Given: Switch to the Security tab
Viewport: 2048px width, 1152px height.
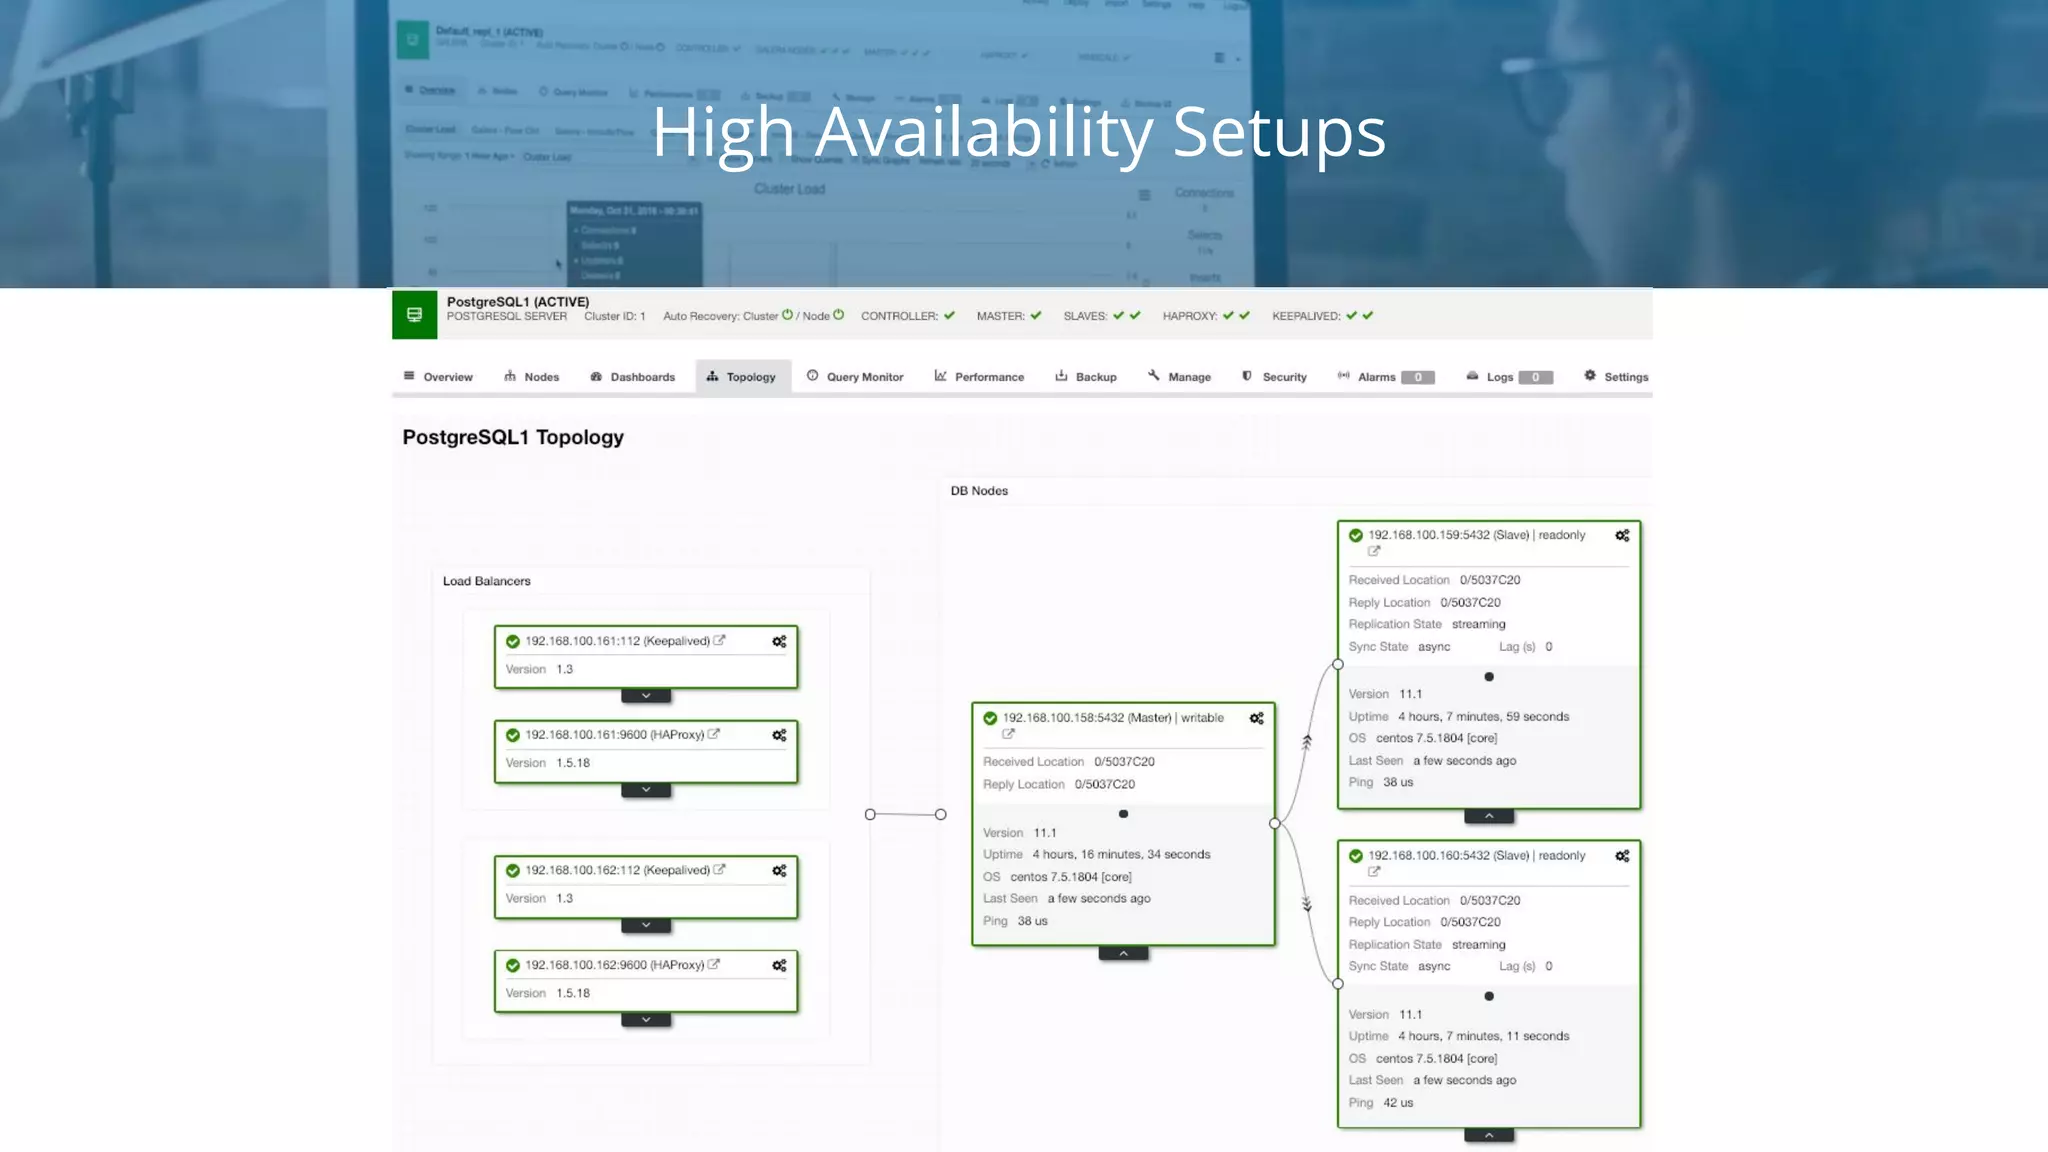Looking at the screenshot, I should [x=1274, y=377].
